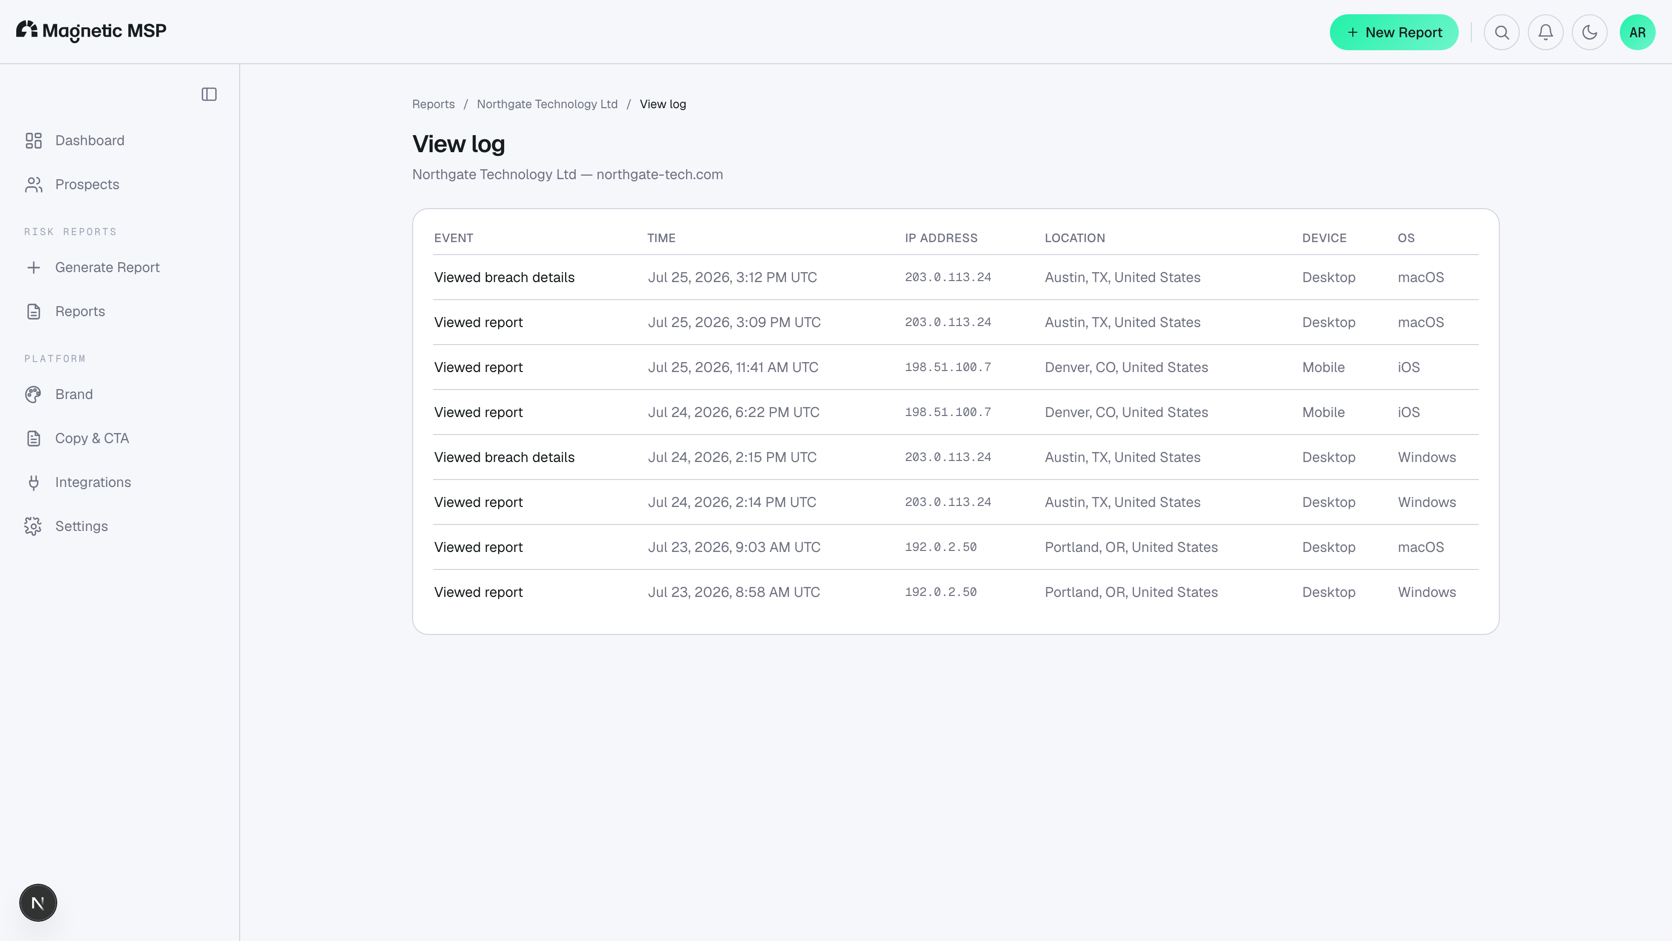Click the LOCATION column header
Screen dimensions: 1672x941
point(1075,238)
